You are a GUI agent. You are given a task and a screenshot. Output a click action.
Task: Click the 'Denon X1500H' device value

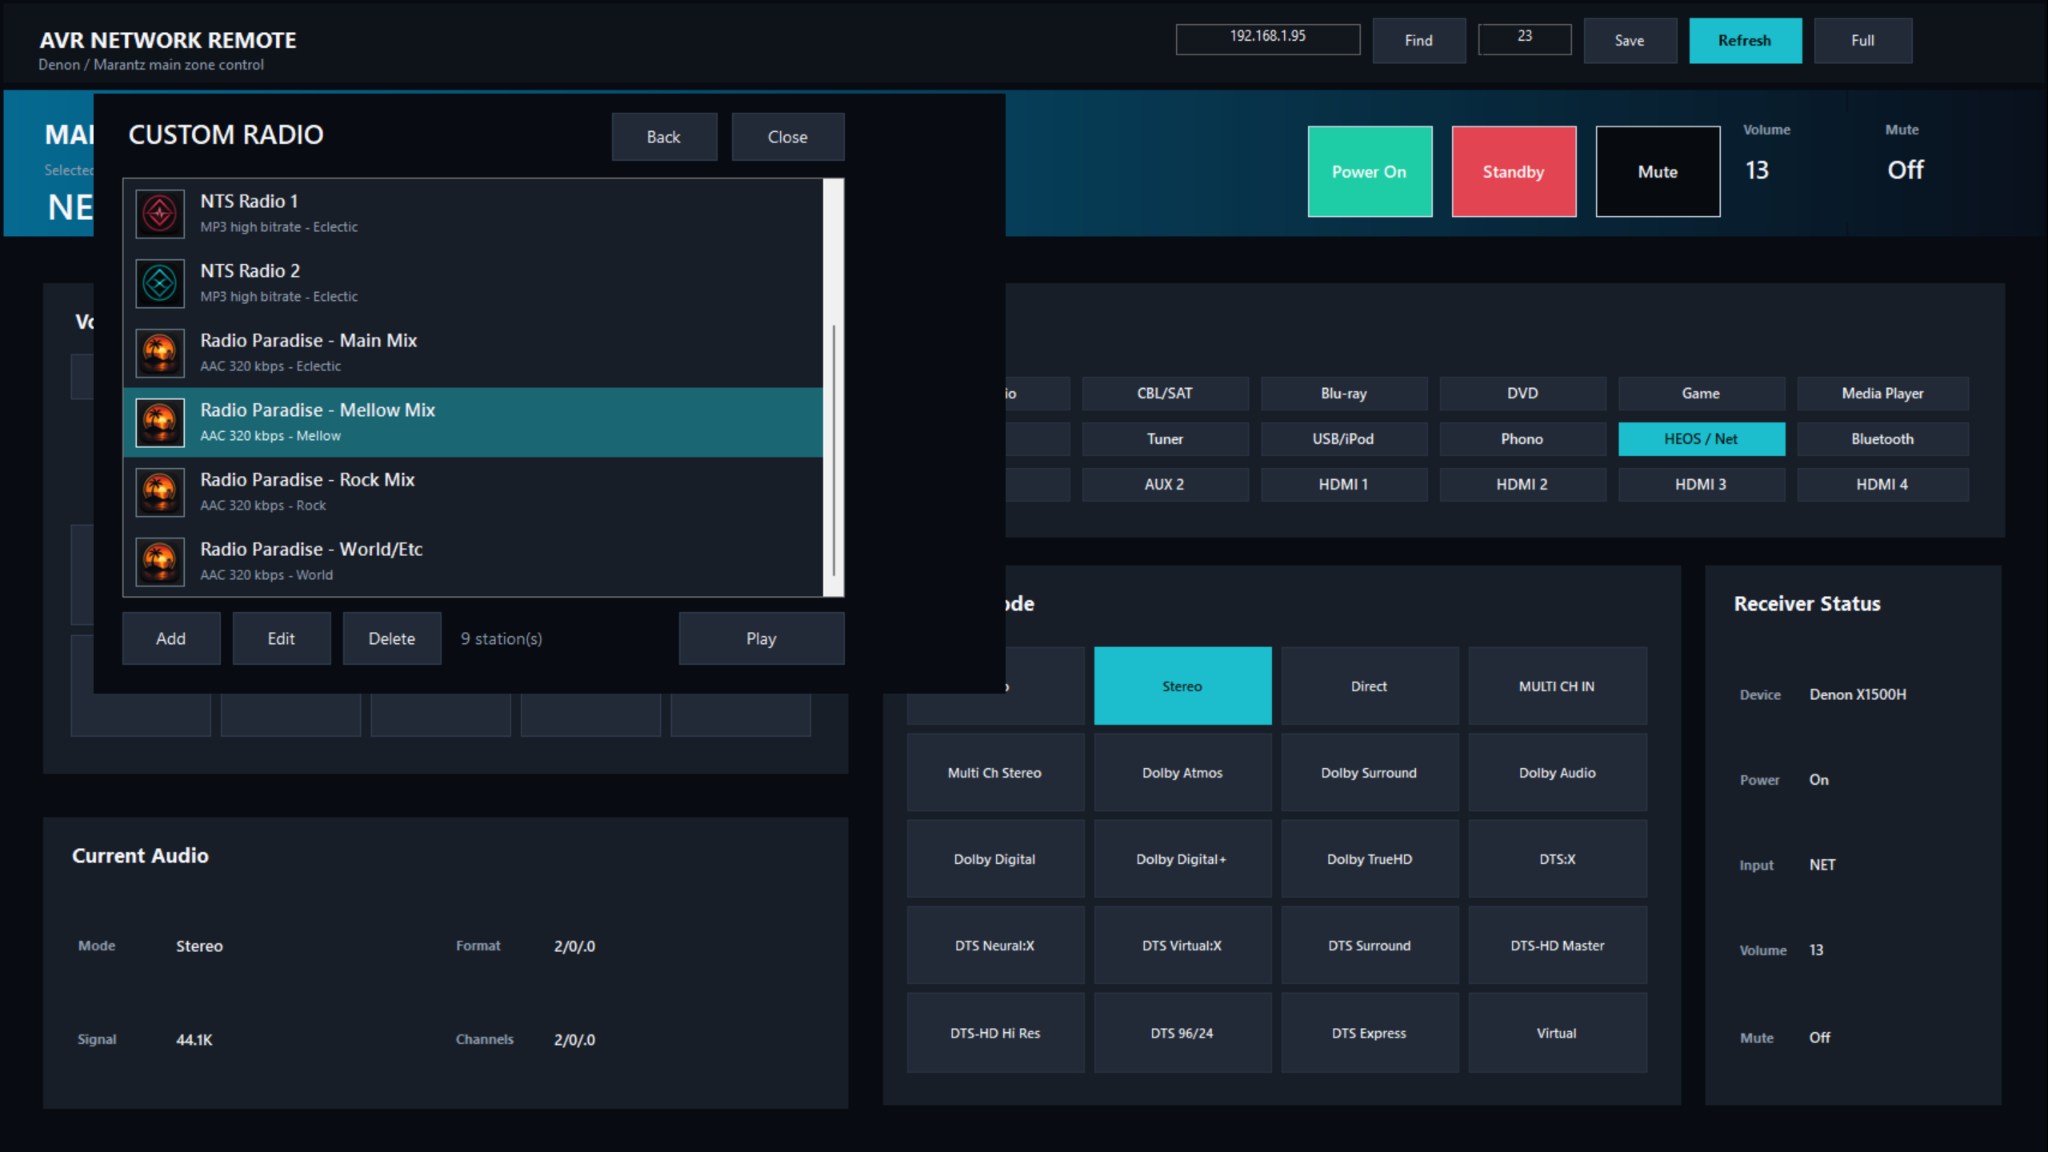point(1858,694)
